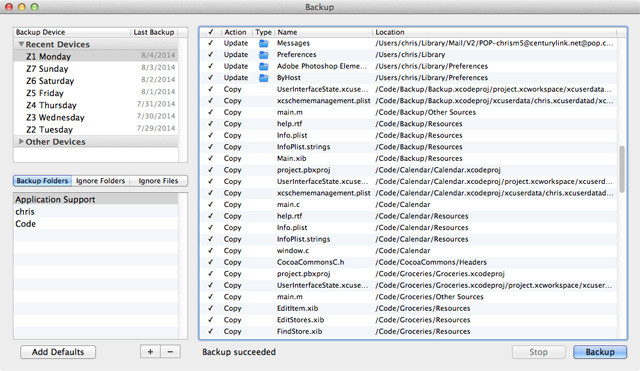Sort by the Location column header
640x371 pixels.
coord(494,32)
